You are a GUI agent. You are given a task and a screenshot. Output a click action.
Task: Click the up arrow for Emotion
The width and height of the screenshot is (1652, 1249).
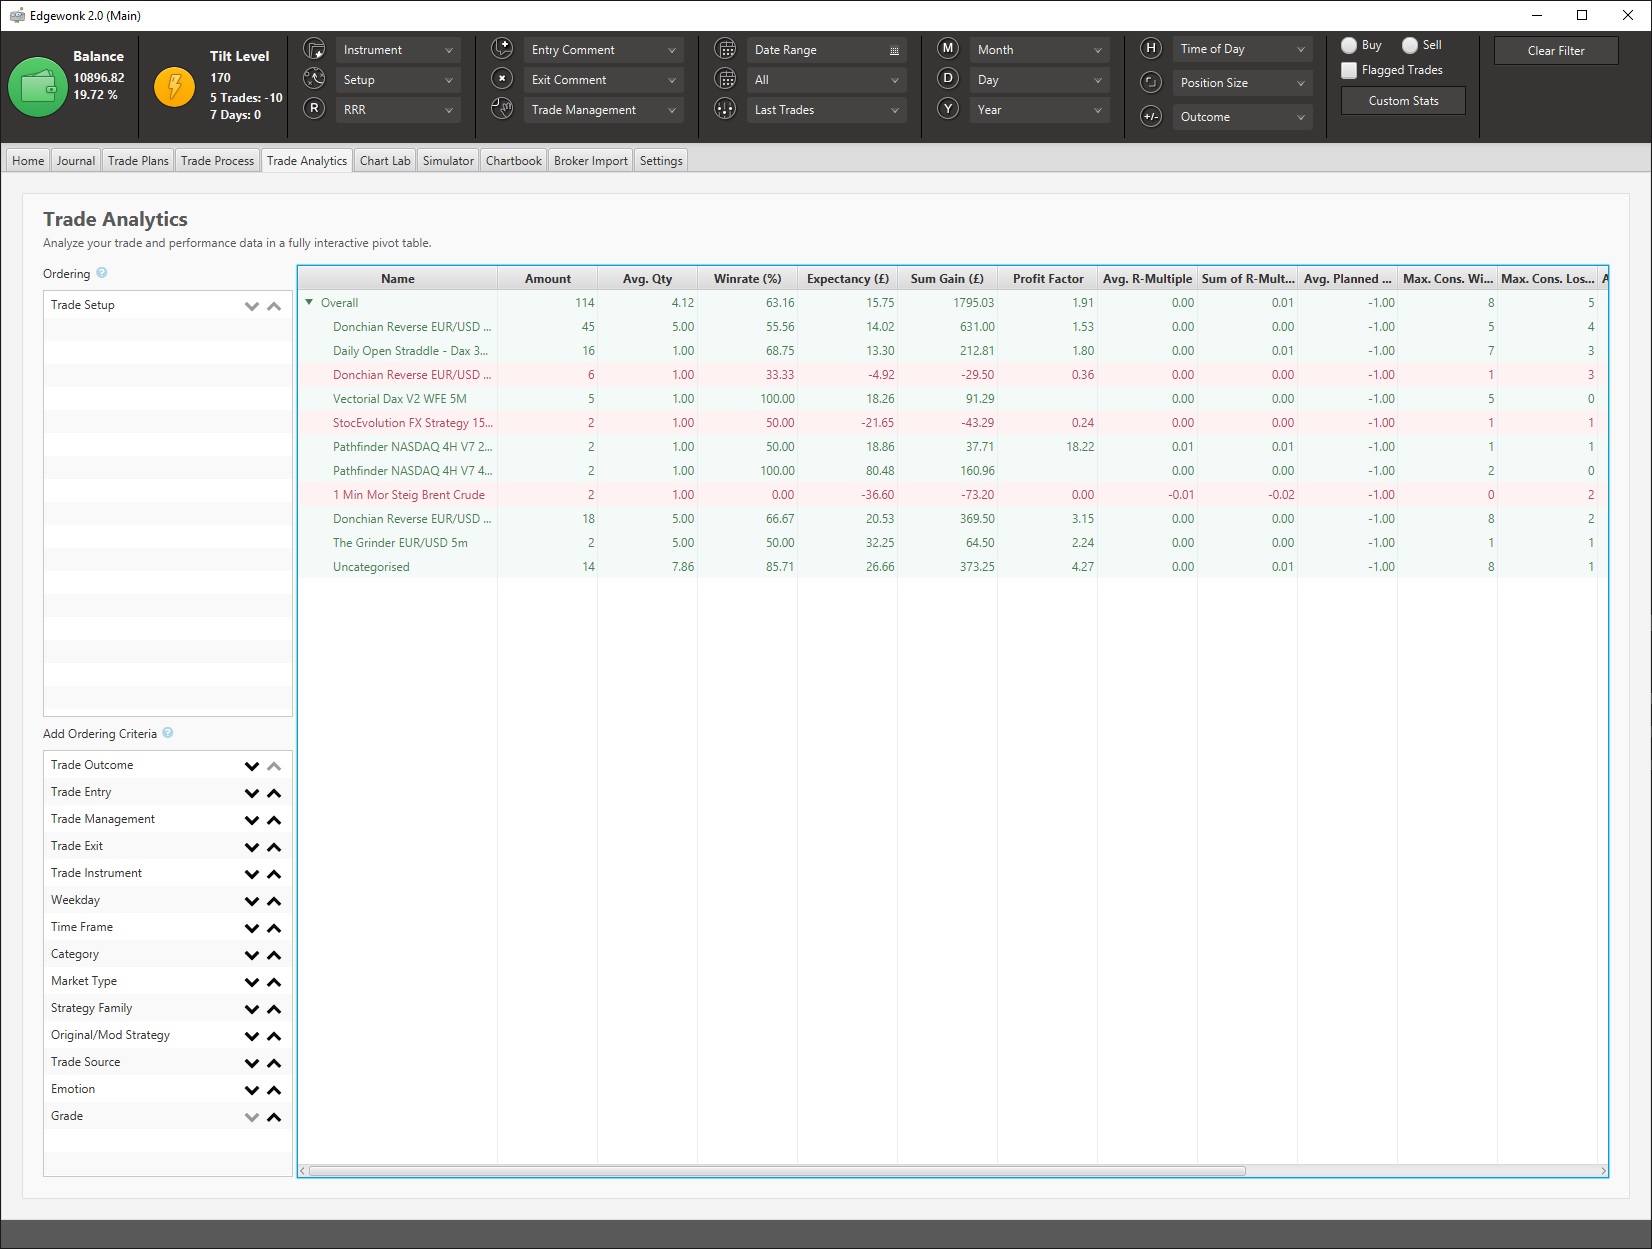point(274,1090)
